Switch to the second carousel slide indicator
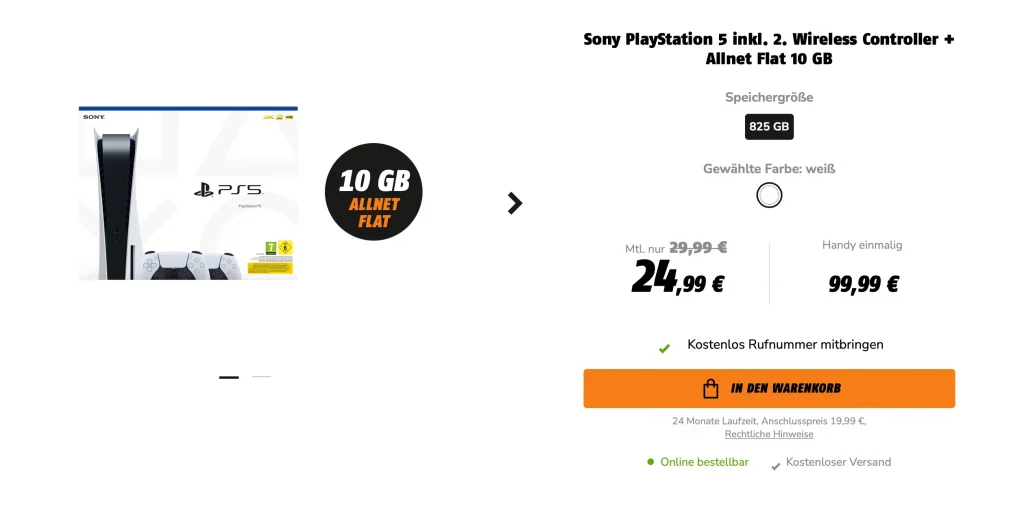 point(261,377)
